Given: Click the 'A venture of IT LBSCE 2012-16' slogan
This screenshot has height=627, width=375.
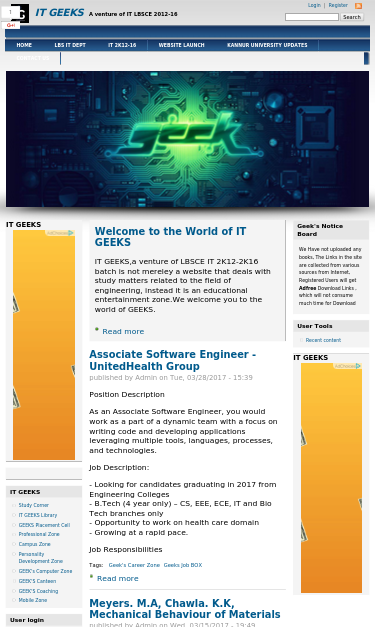Looking at the screenshot, I should tap(133, 14).
